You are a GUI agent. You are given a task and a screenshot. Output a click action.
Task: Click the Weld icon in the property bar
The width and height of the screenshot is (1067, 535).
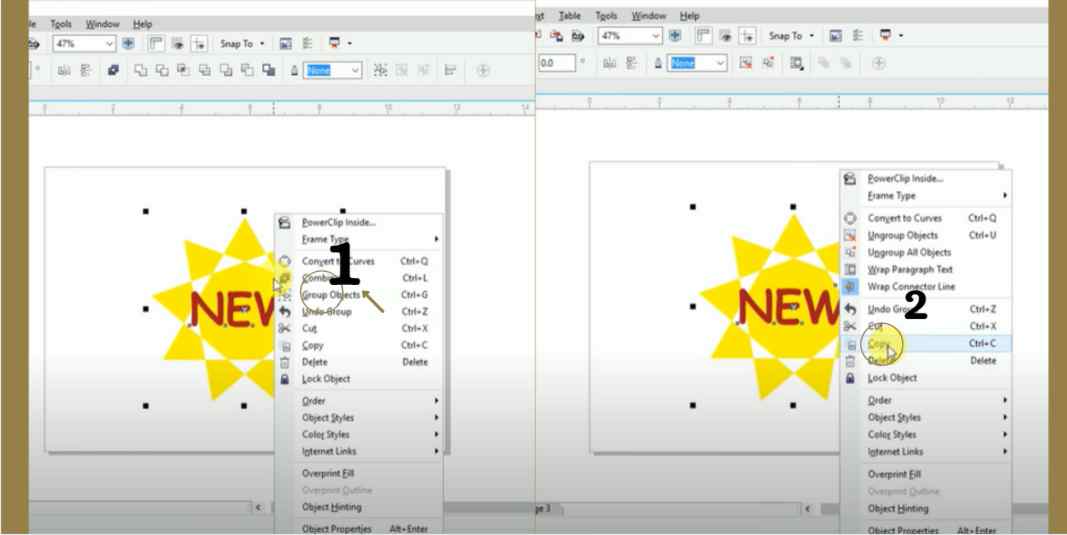[140, 70]
